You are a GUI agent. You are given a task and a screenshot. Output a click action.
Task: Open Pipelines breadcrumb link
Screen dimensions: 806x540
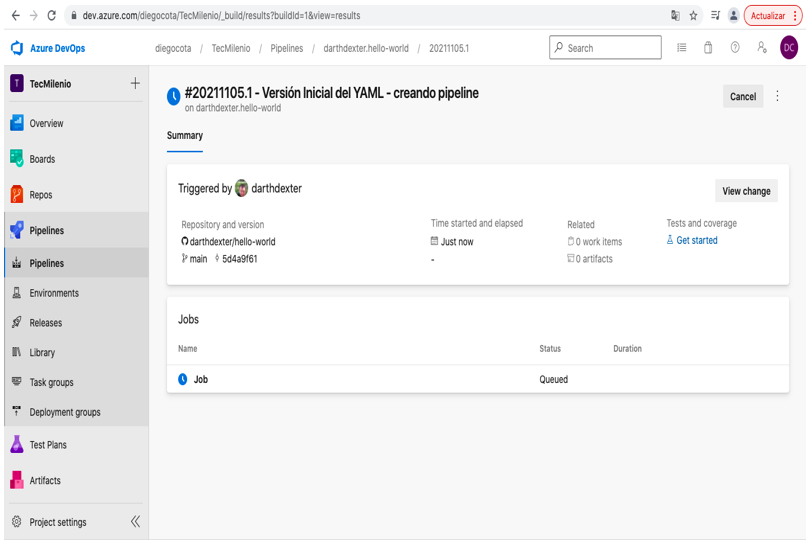pyautogui.click(x=287, y=48)
